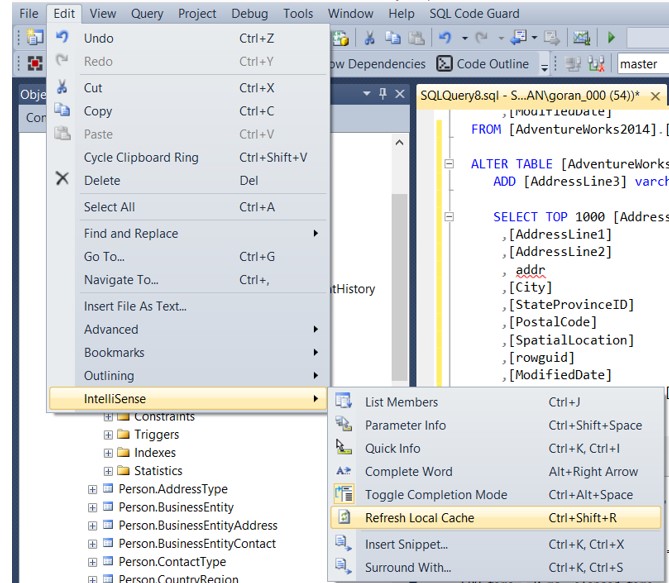Click the Cut scissors icon in the toolbar

[x=369, y=38]
